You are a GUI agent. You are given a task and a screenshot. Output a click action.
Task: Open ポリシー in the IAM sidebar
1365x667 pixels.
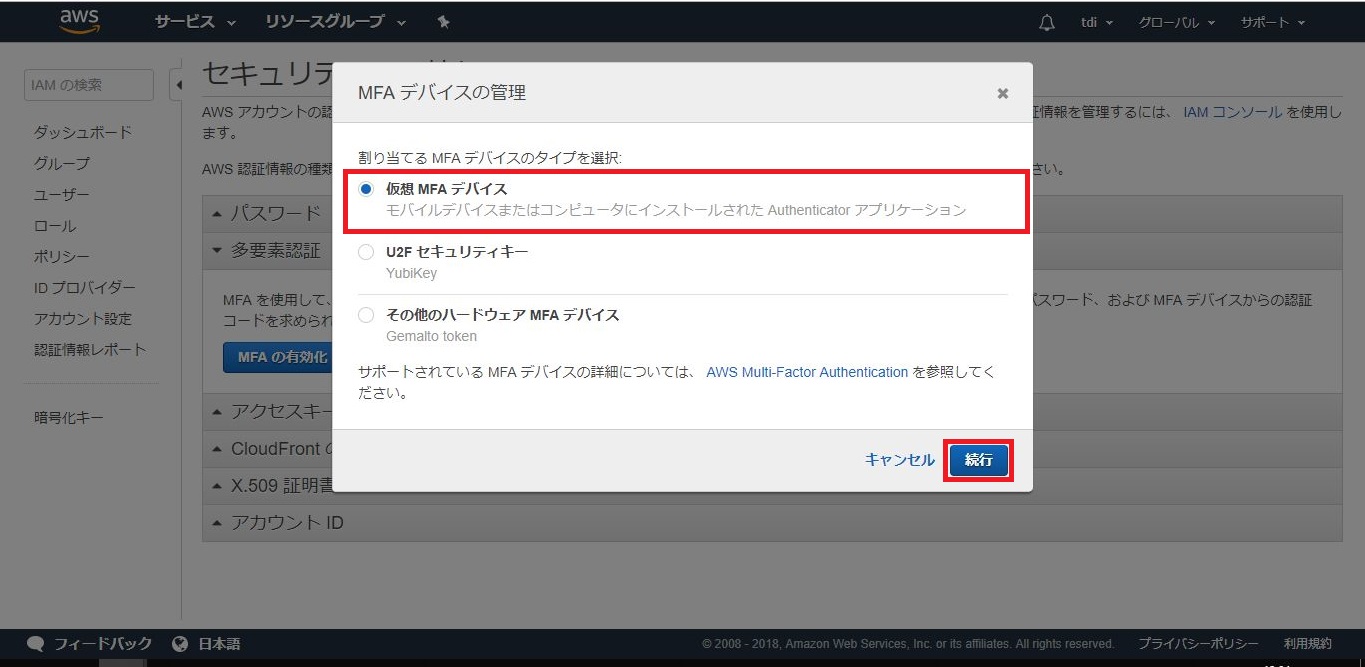click(x=62, y=257)
